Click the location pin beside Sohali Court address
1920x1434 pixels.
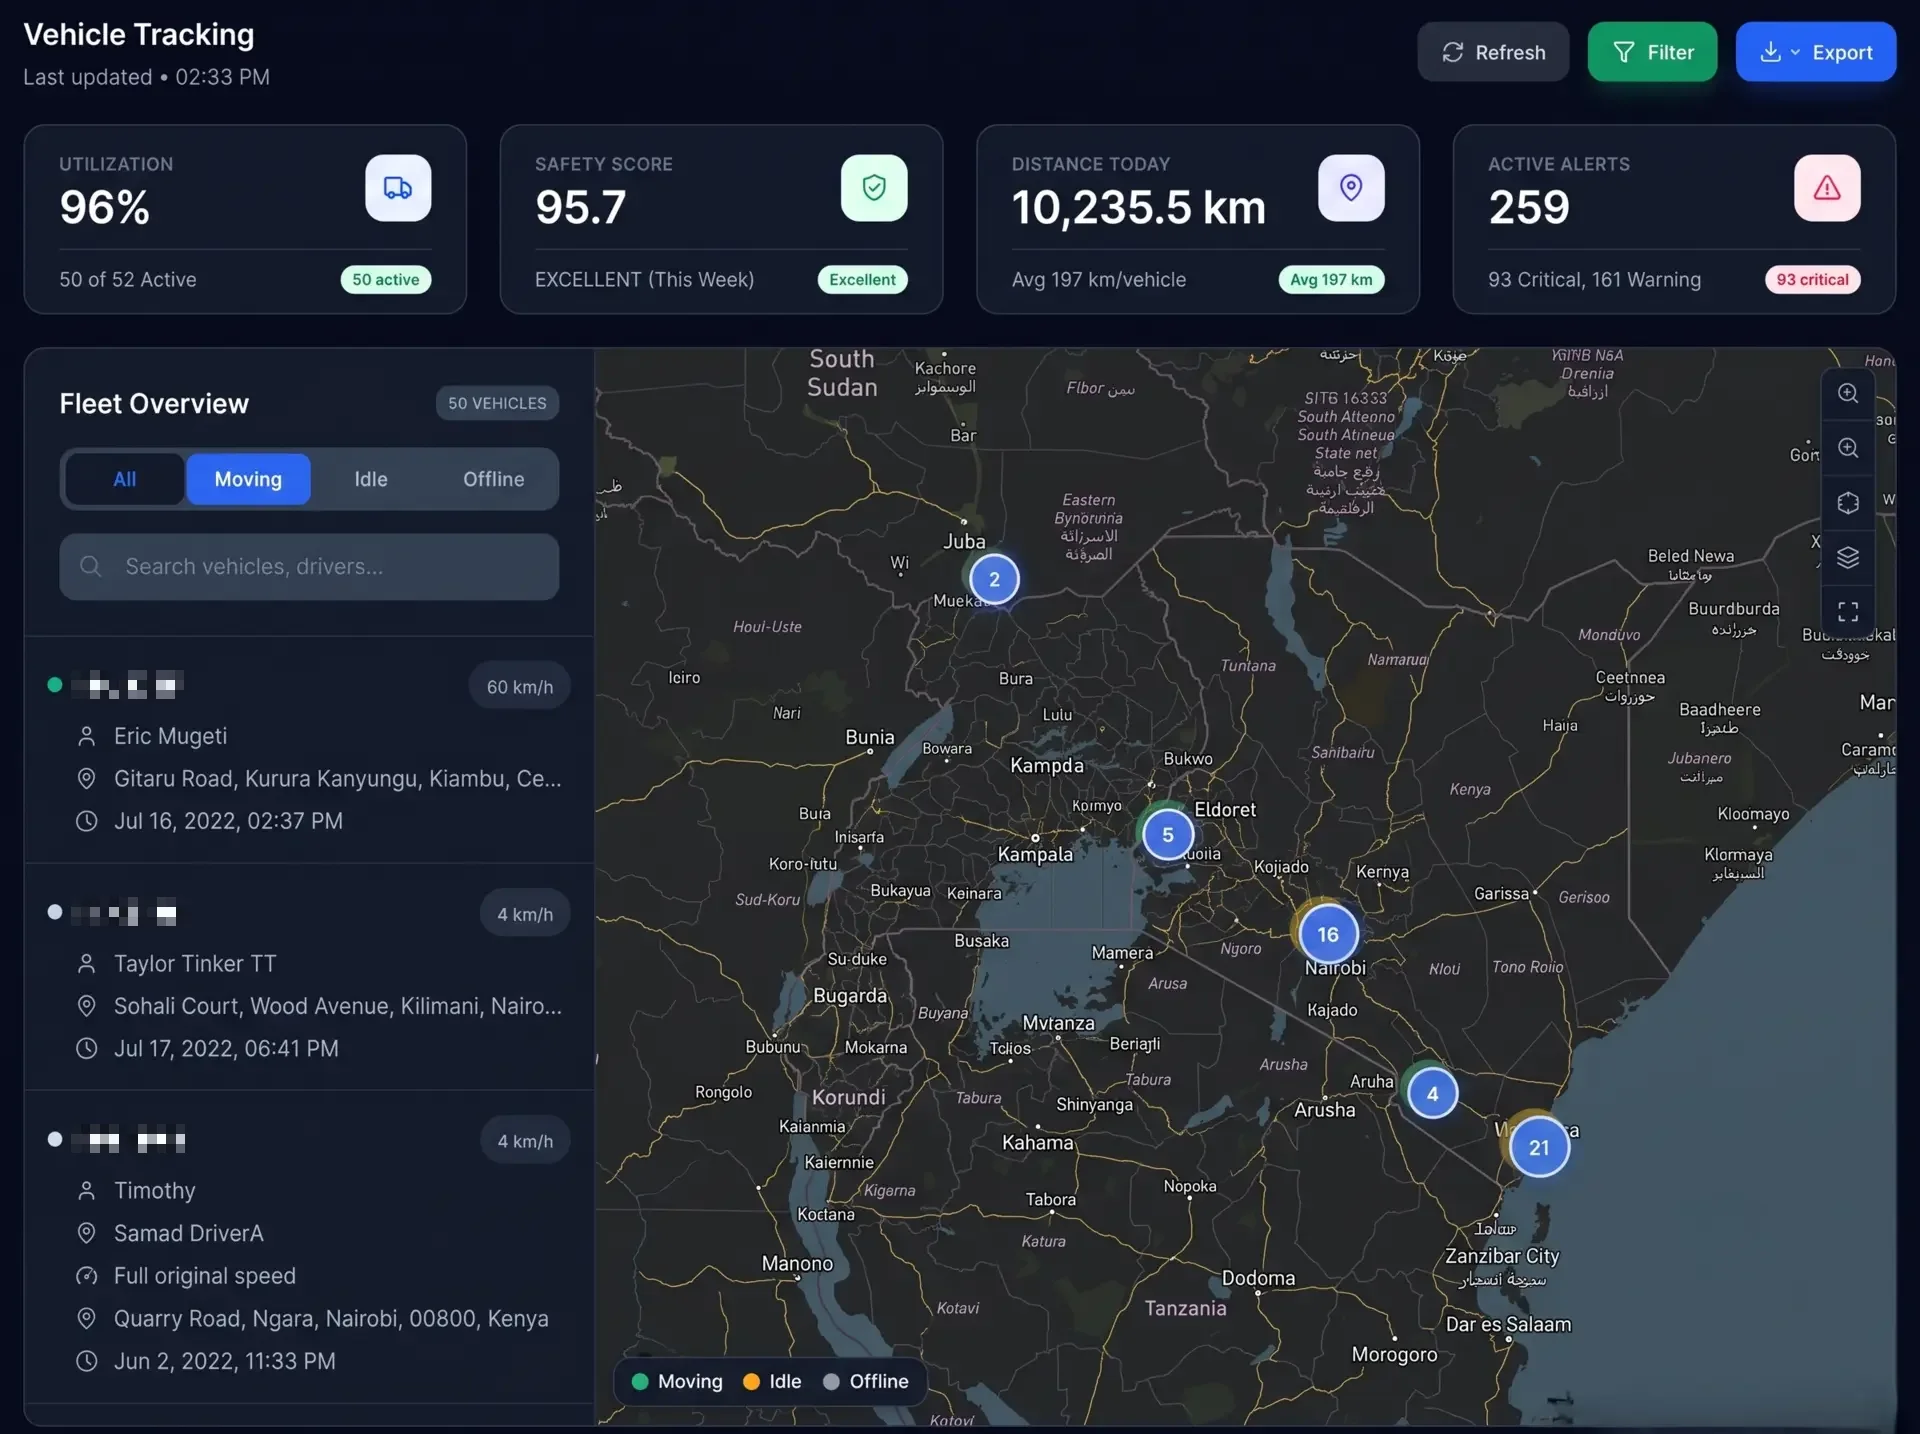87,1006
